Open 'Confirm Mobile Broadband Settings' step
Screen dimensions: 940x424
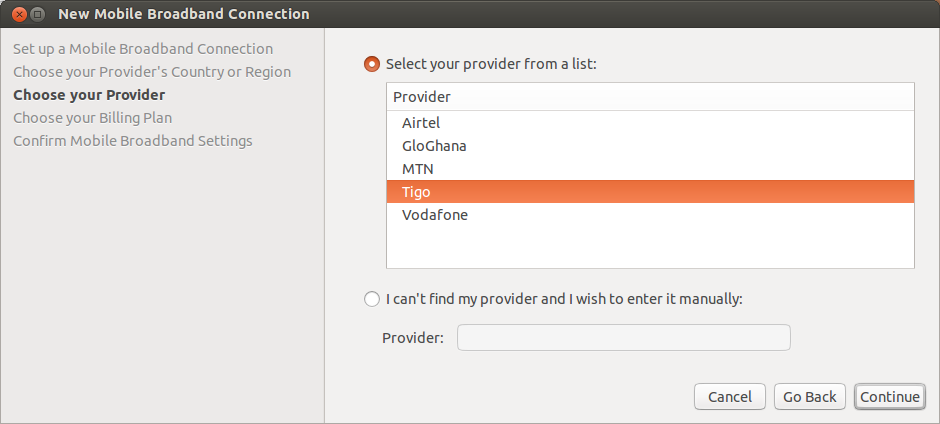pyautogui.click(x=132, y=141)
